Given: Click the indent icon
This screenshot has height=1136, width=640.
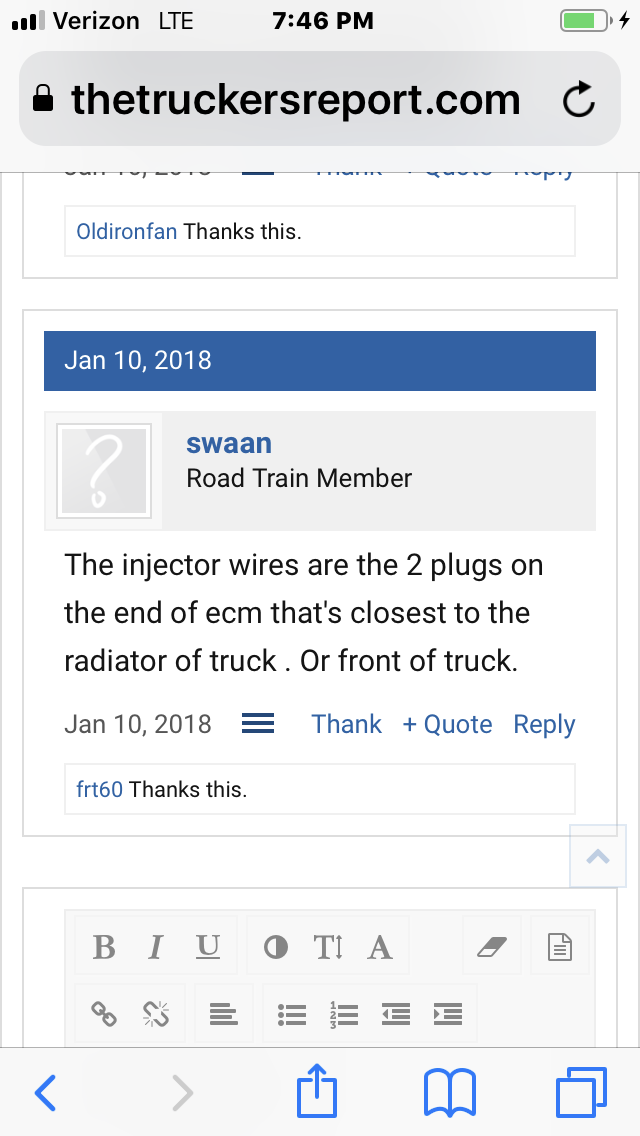Looking at the screenshot, I should [448, 1014].
